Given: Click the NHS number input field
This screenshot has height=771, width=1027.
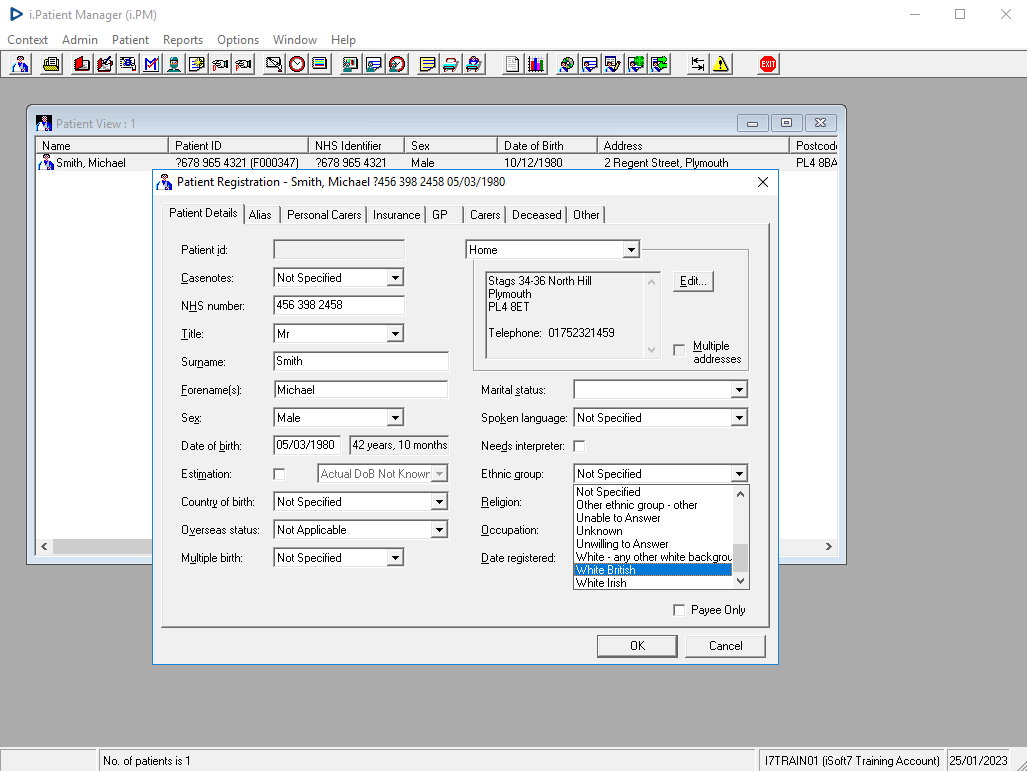Looking at the screenshot, I should [339, 305].
